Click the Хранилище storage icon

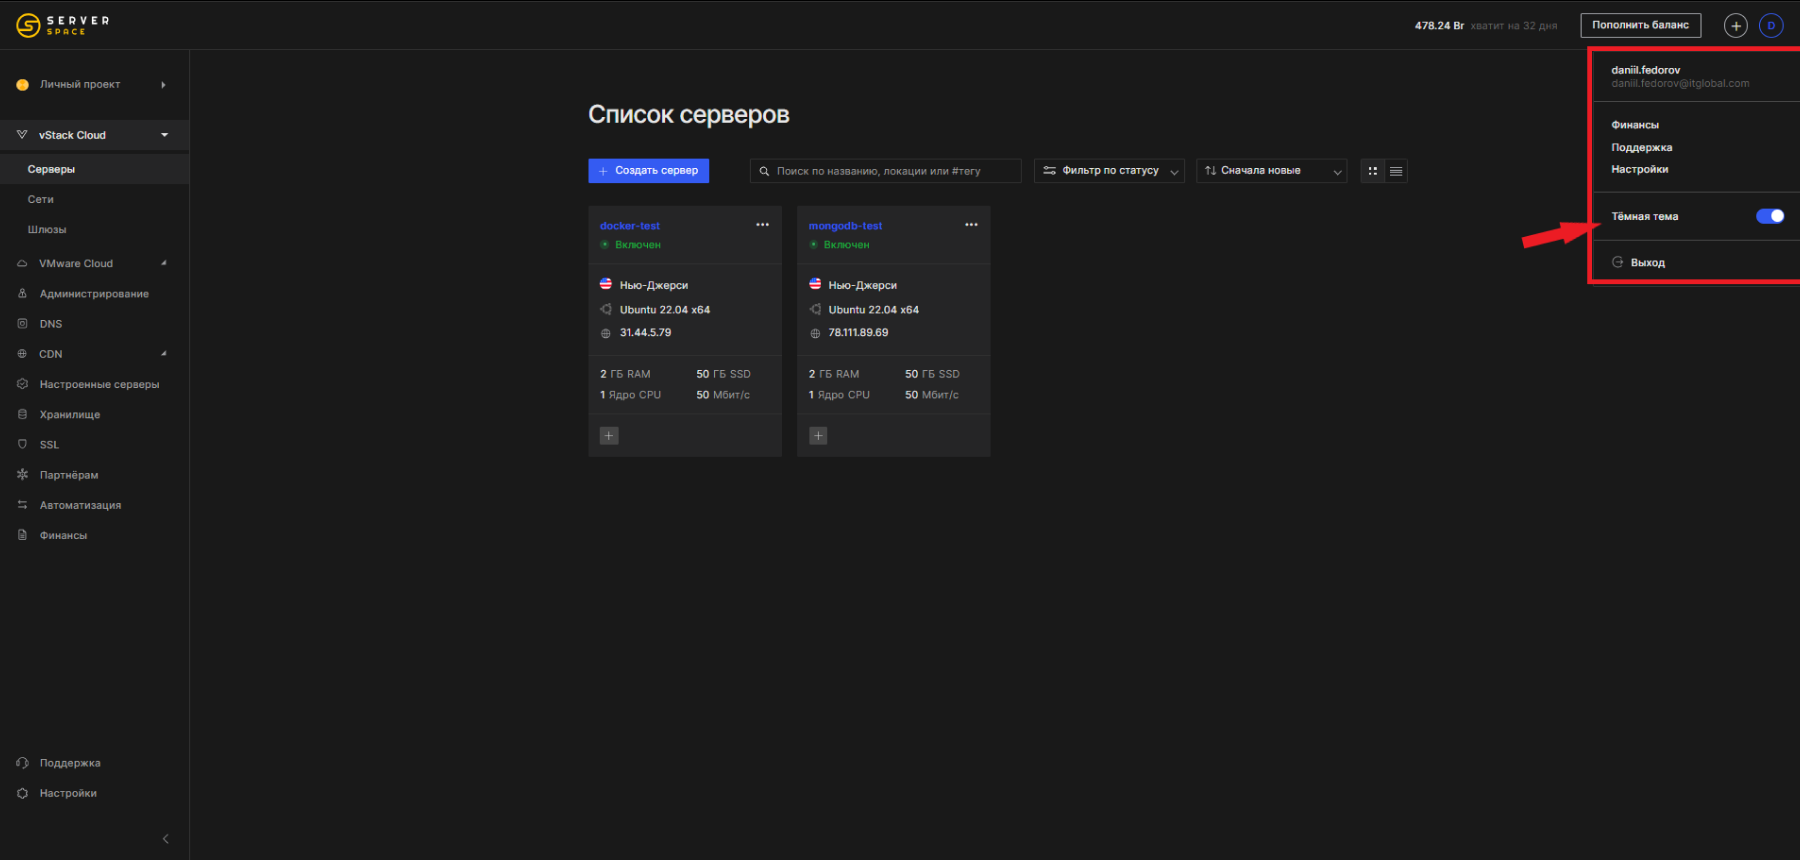[22, 414]
